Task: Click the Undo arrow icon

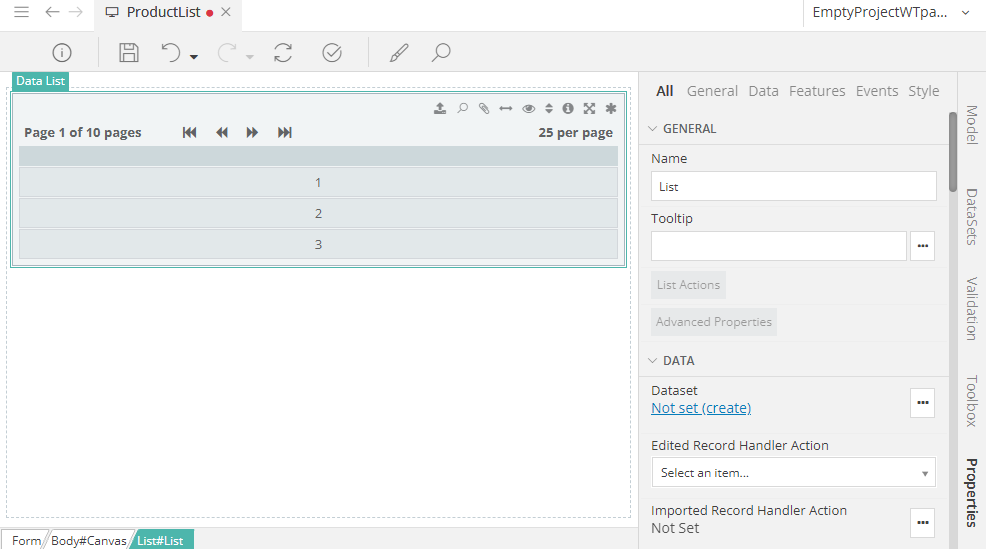Action: 171,53
